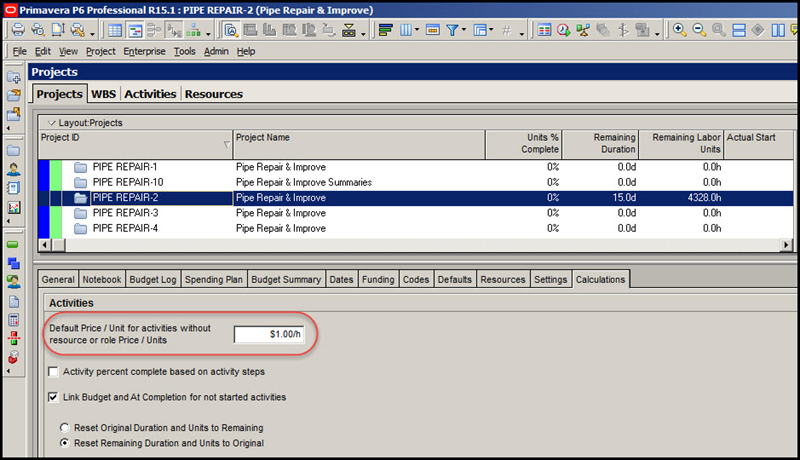
Task: Click the Remaining Labor Units column header
Action: tap(681, 145)
